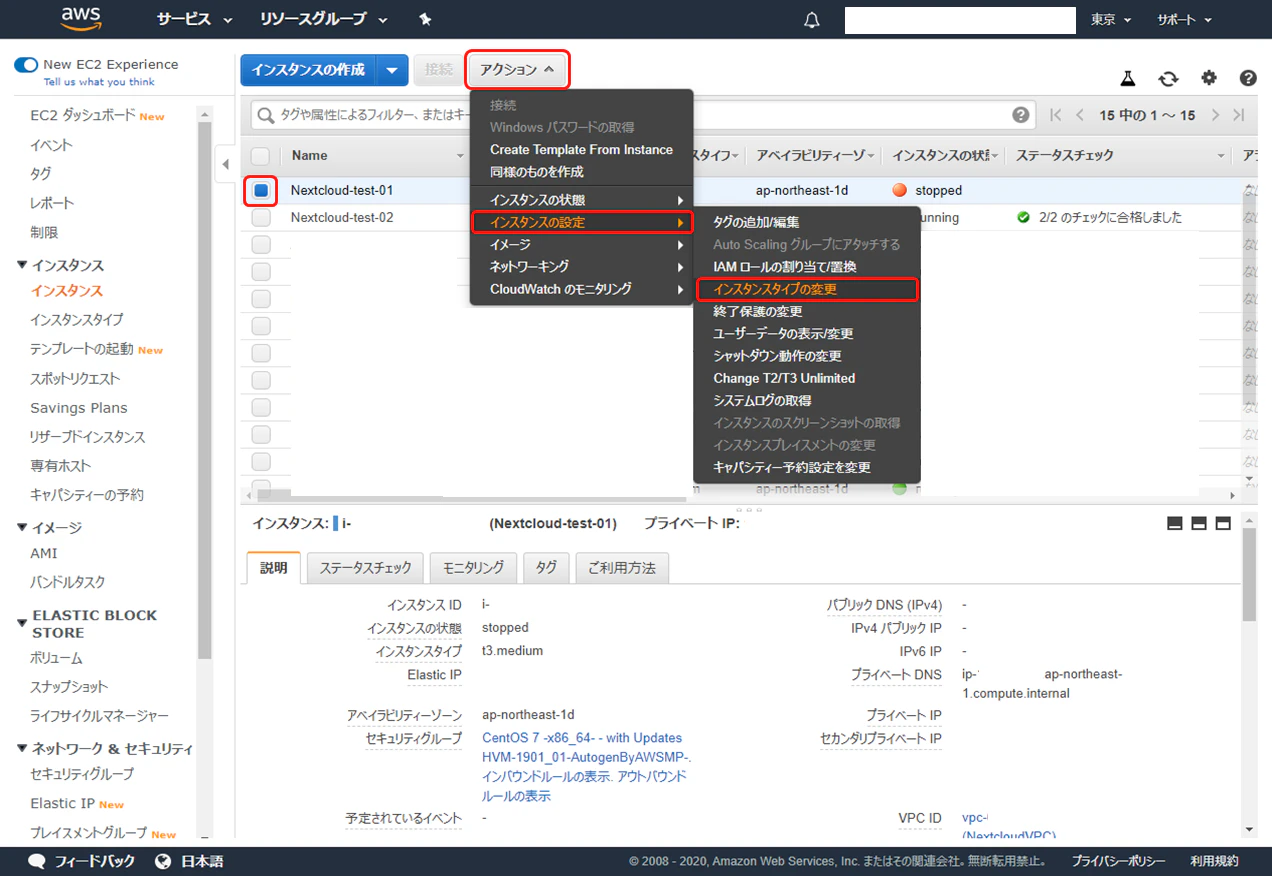Open the サービス dropdown

click(194, 19)
